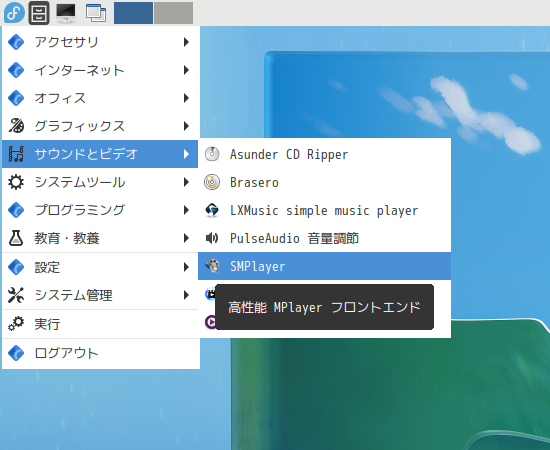Click the diamond icon beside プログラミング

coord(16,210)
